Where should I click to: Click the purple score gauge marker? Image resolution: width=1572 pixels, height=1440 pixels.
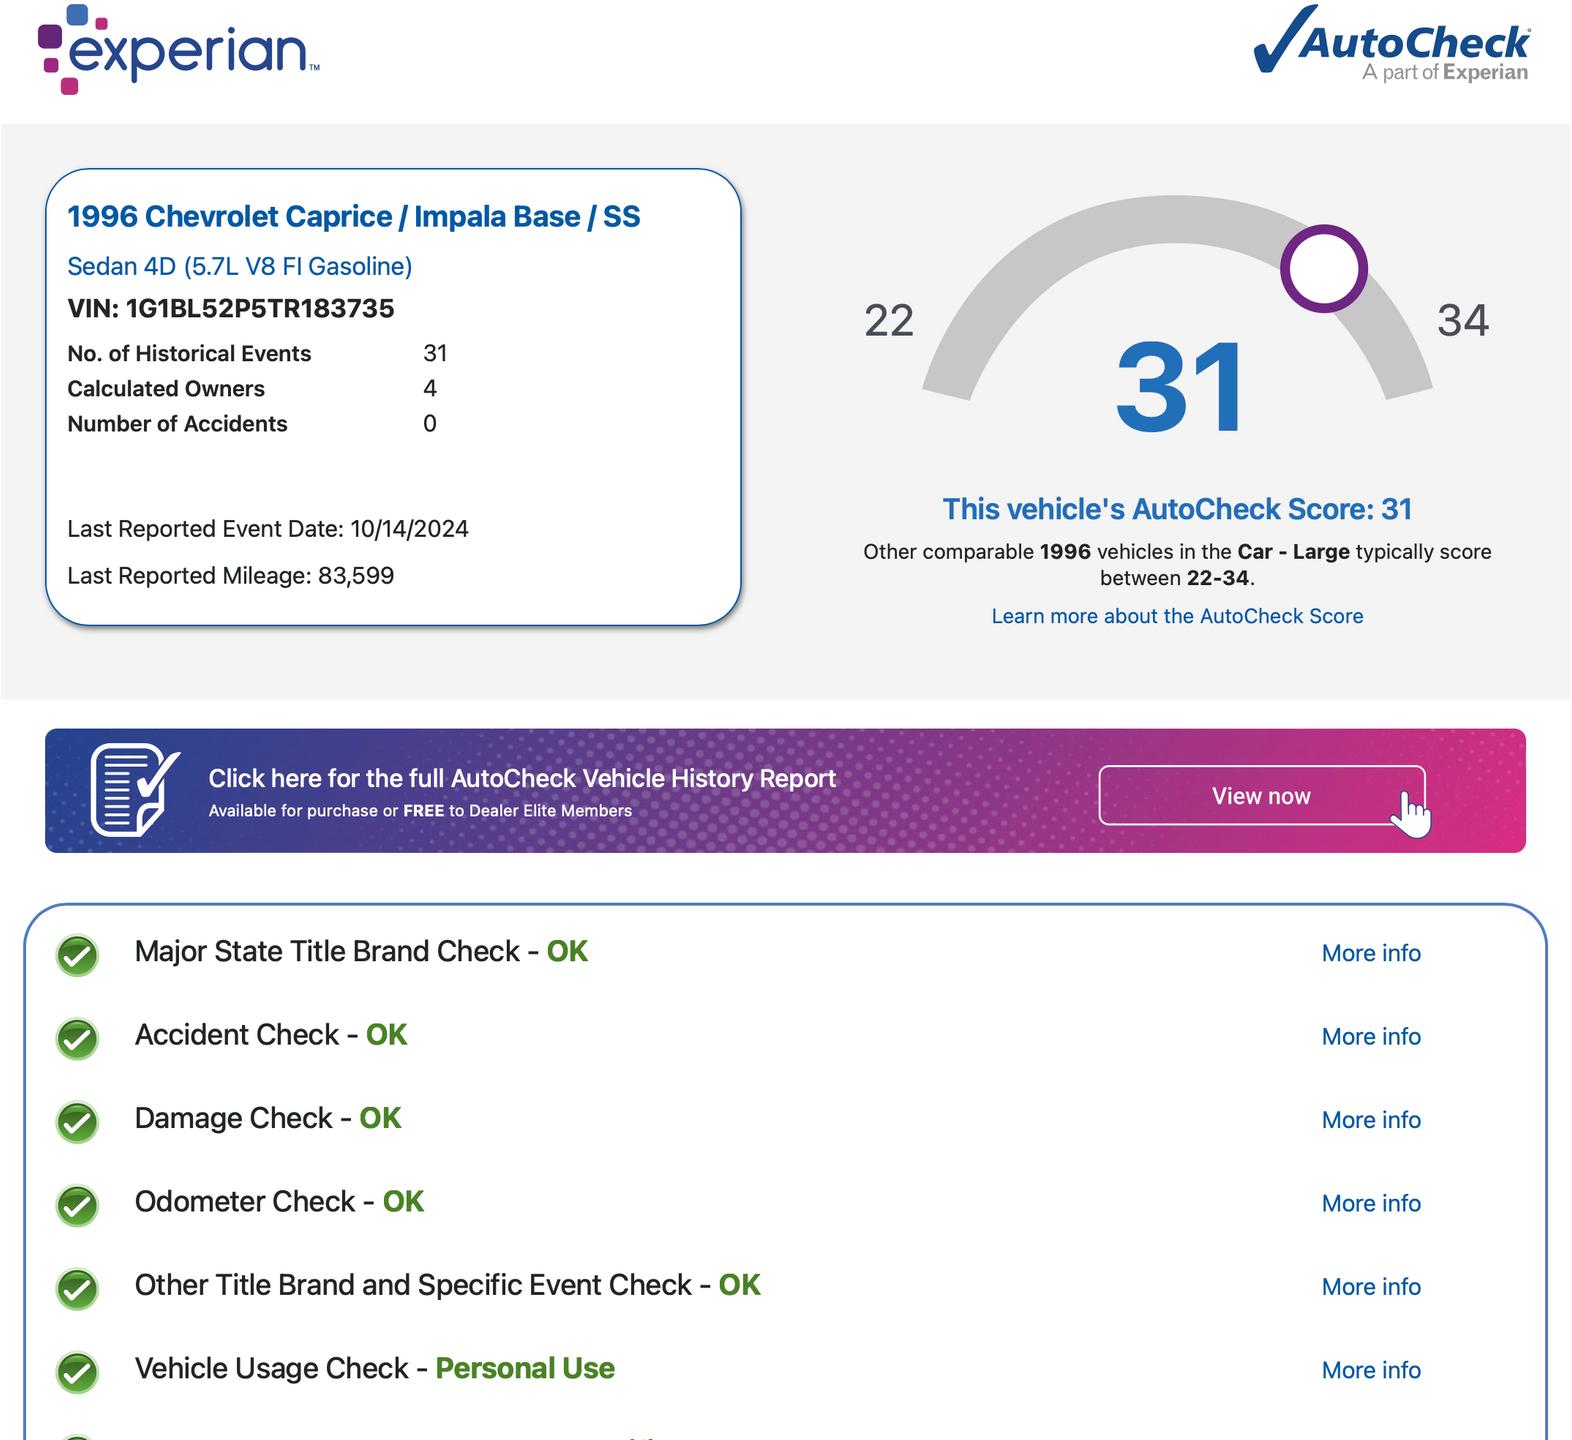click(x=1323, y=269)
